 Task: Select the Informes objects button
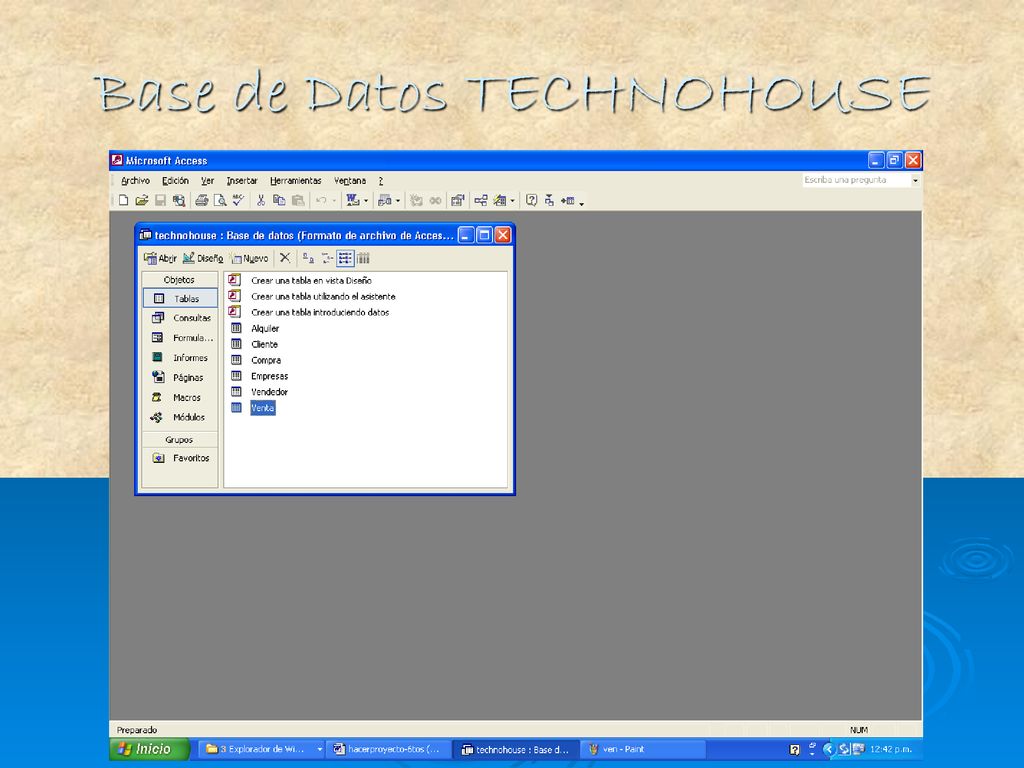(180, 357)
